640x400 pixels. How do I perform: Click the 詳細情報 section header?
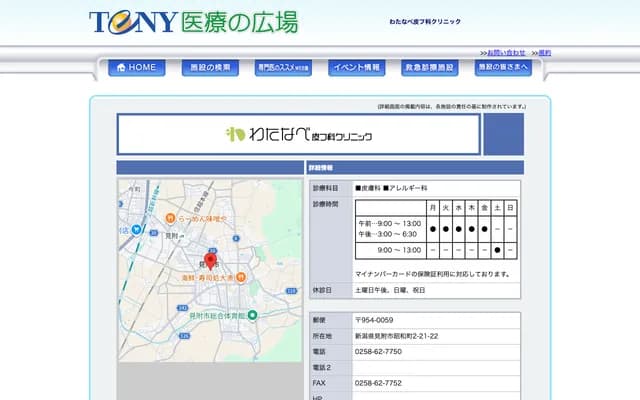click(x=415, y=168)
